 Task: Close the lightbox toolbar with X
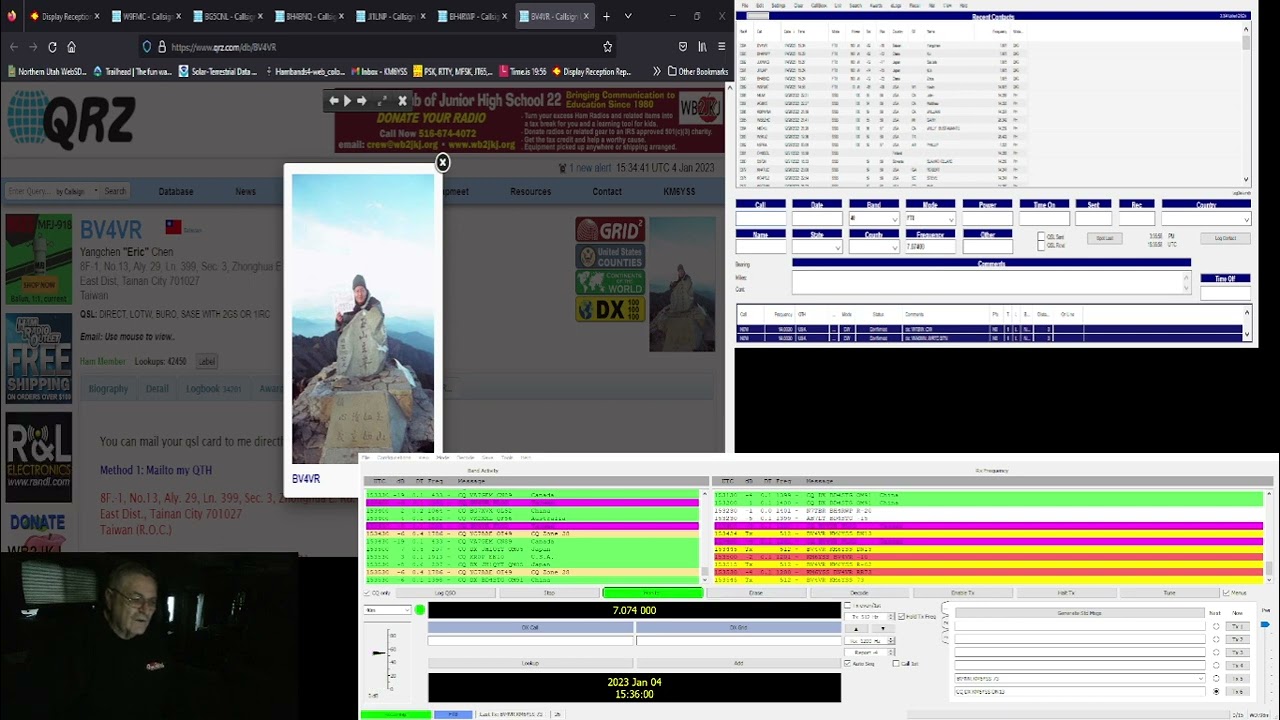point(402,101)
